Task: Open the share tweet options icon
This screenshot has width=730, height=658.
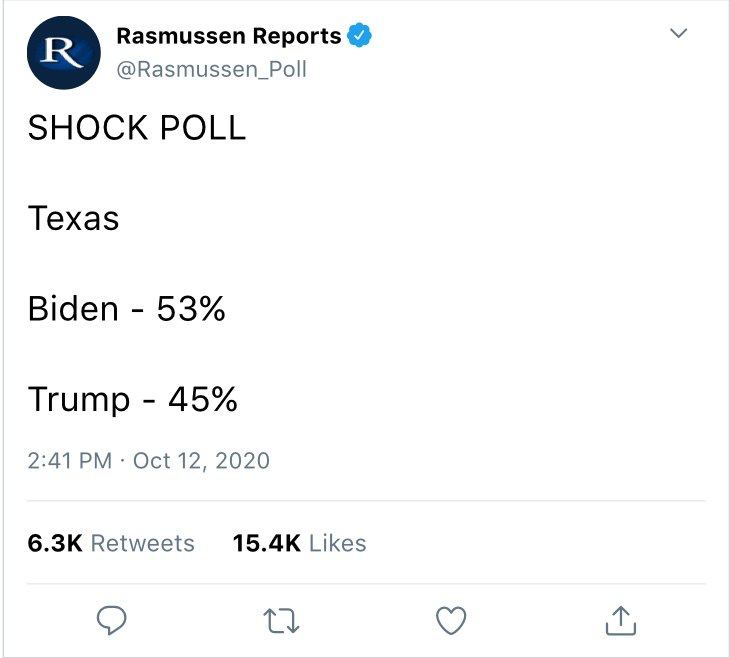Action: (620, 620)
